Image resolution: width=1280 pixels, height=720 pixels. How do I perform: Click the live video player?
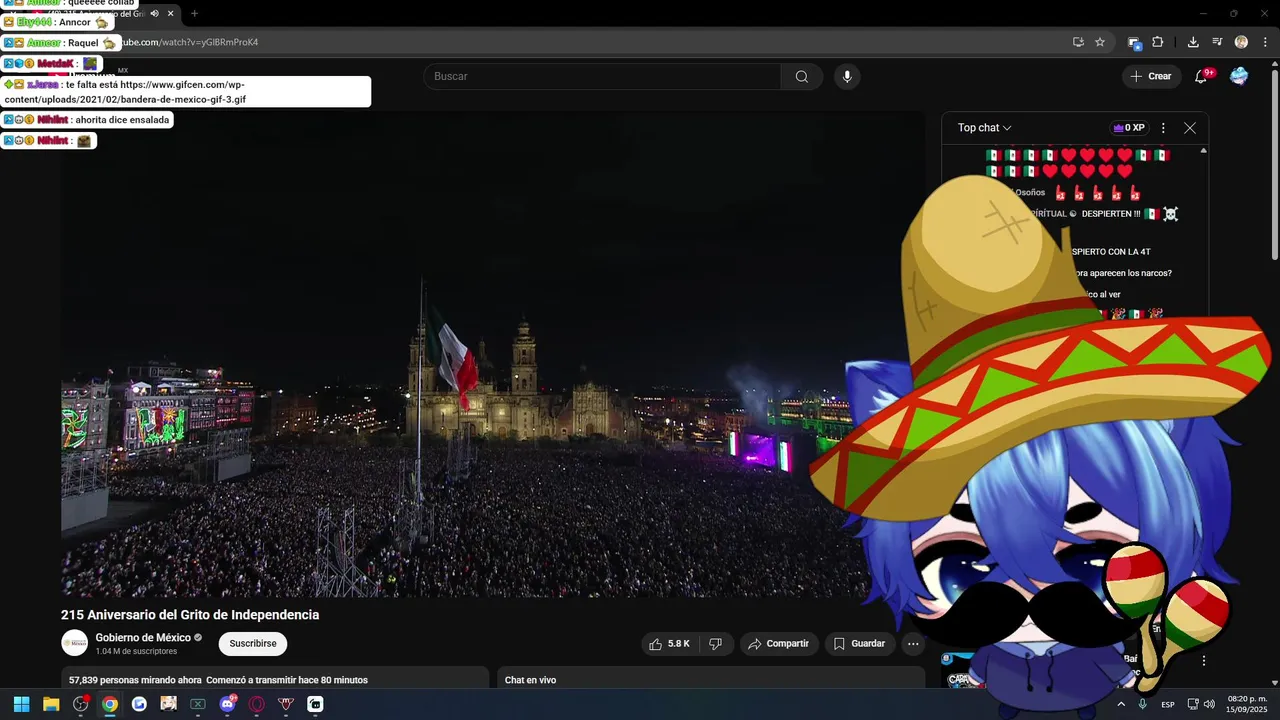click(493, 354)
